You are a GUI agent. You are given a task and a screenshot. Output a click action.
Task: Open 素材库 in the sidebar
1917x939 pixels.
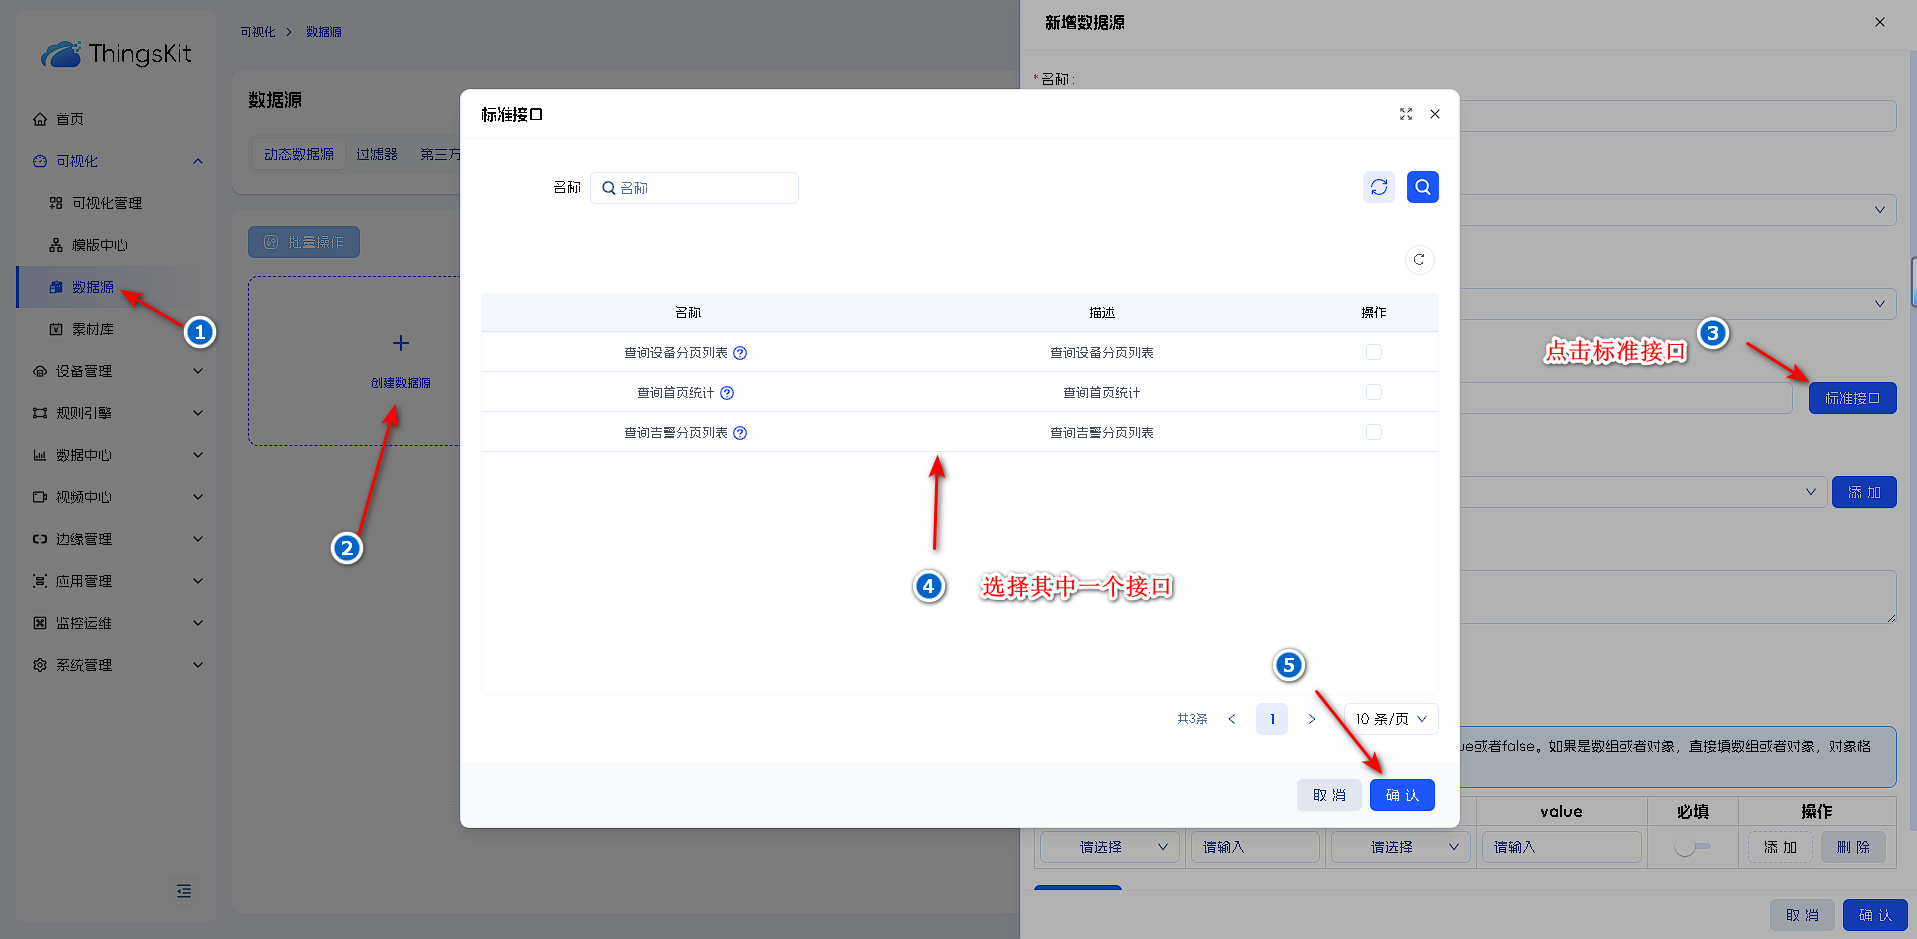(92, 329)
